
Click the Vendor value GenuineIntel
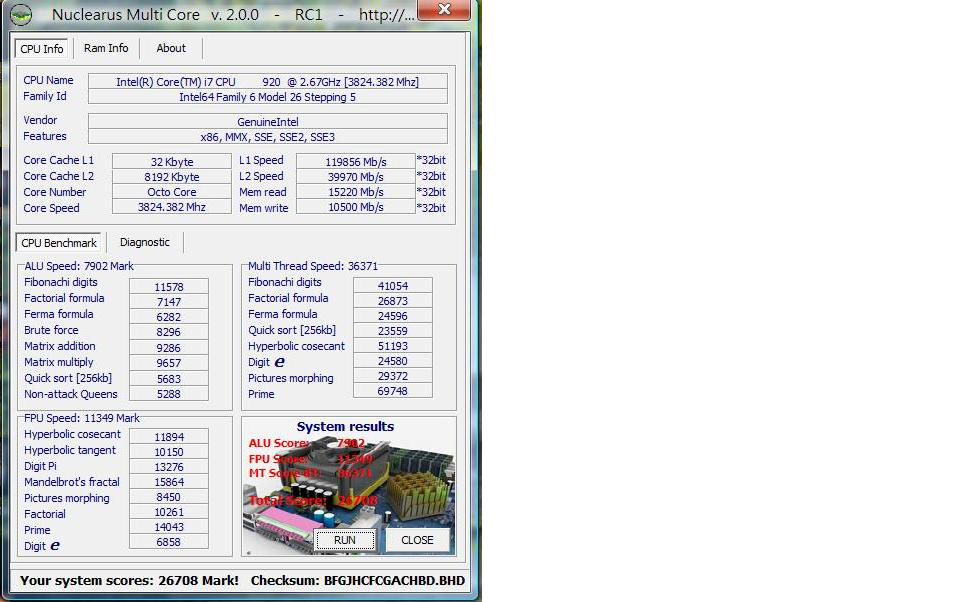point(268,121)
